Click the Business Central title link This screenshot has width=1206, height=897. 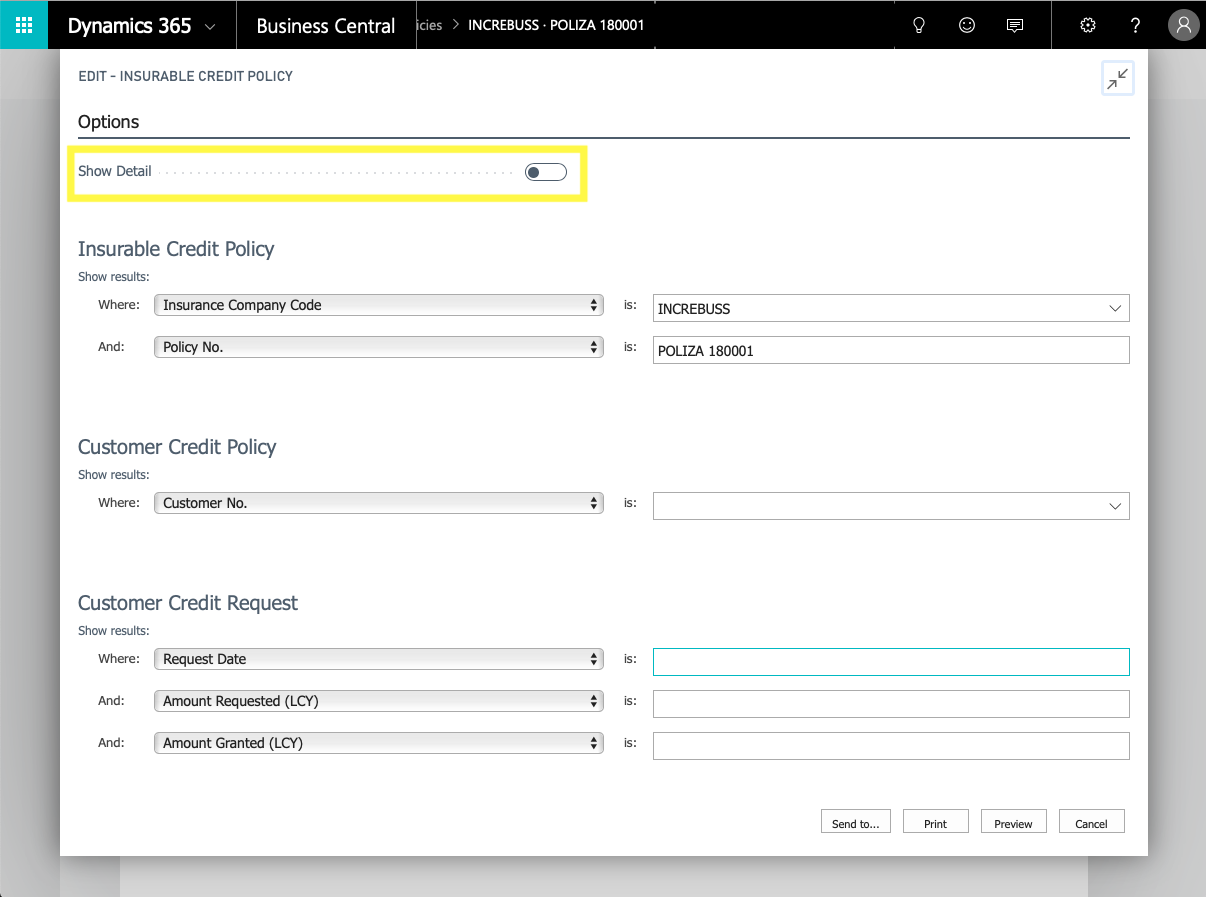click(x=326, y=26)
